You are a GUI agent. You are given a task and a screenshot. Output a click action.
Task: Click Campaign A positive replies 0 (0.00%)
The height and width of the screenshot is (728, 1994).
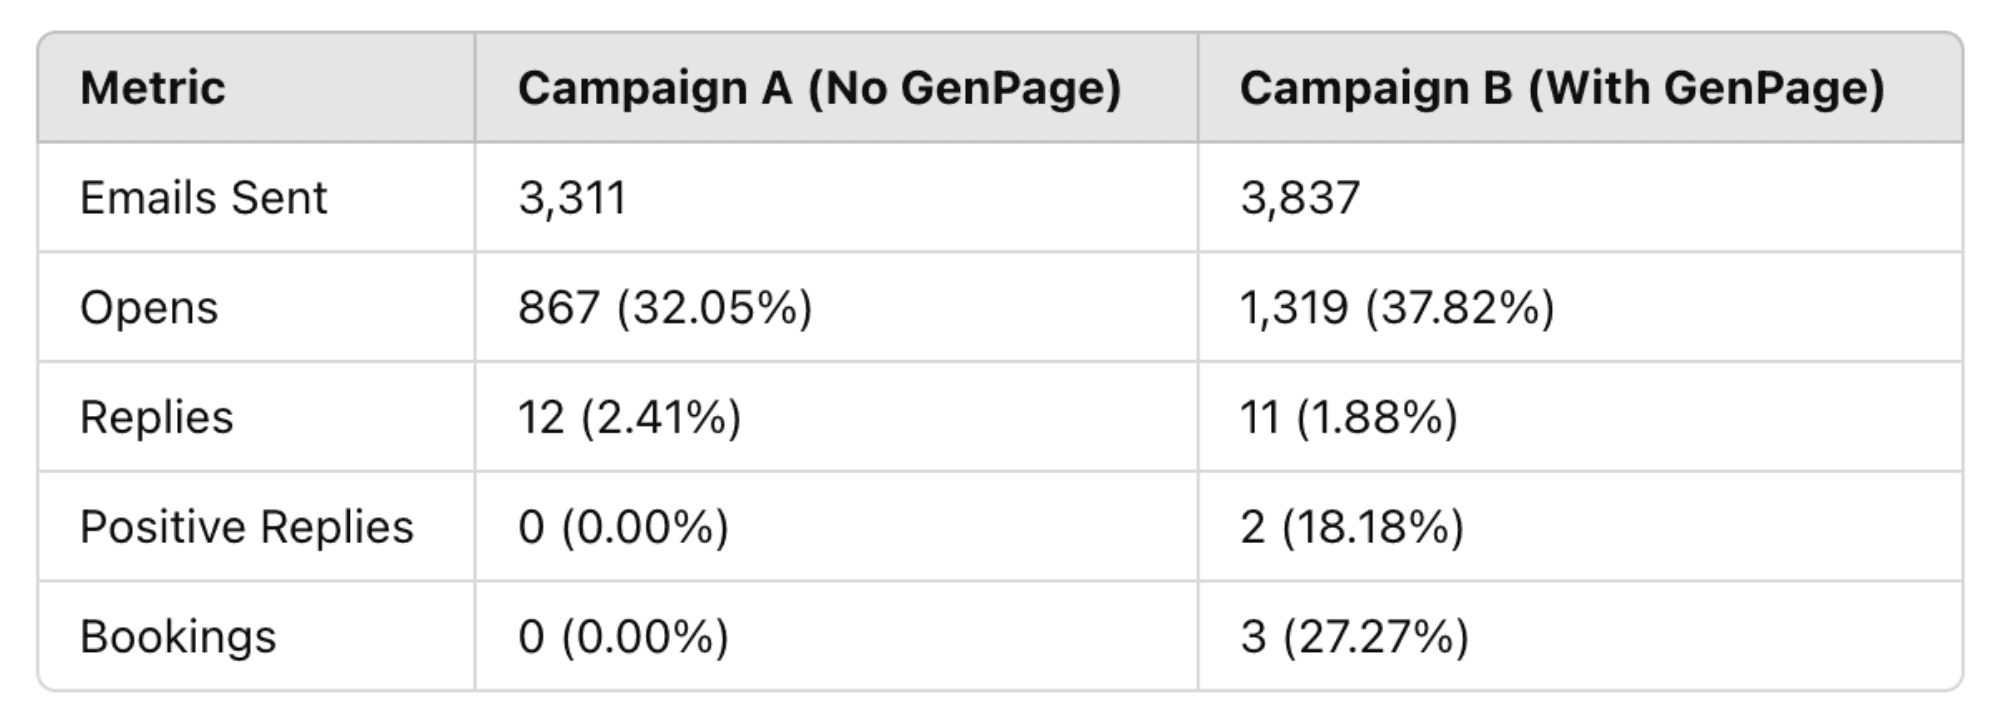tap(623, 527)
